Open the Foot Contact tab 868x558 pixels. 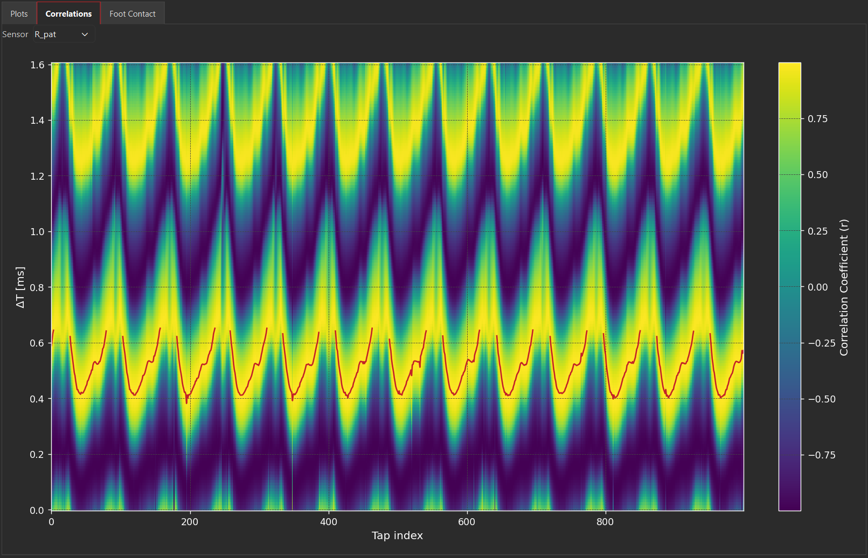point(132,13)
